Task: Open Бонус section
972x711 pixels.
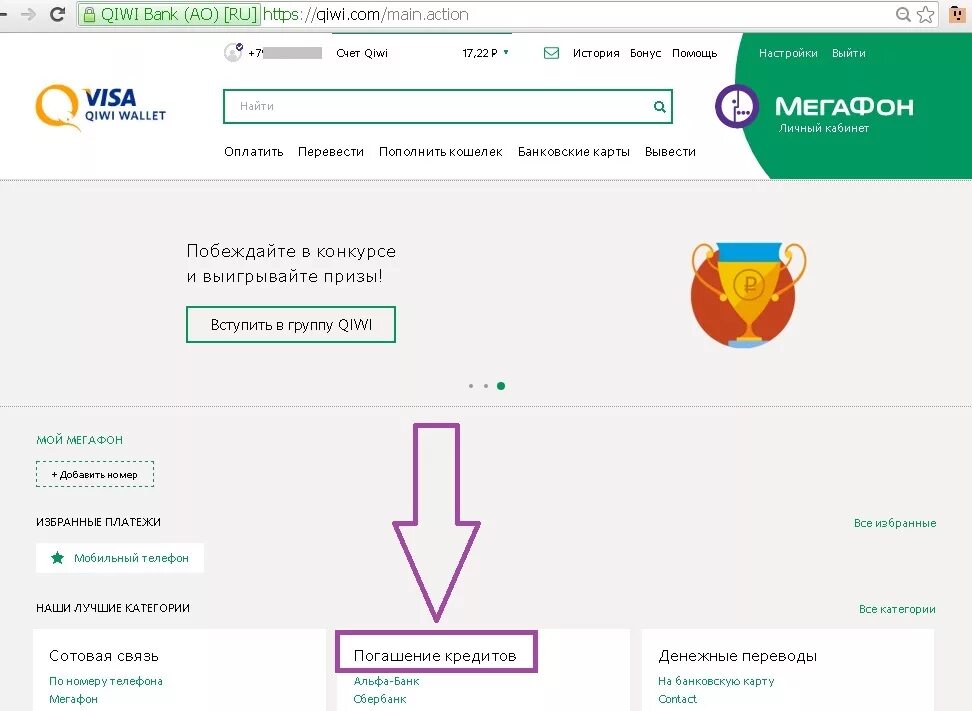Action: (645, 53)
